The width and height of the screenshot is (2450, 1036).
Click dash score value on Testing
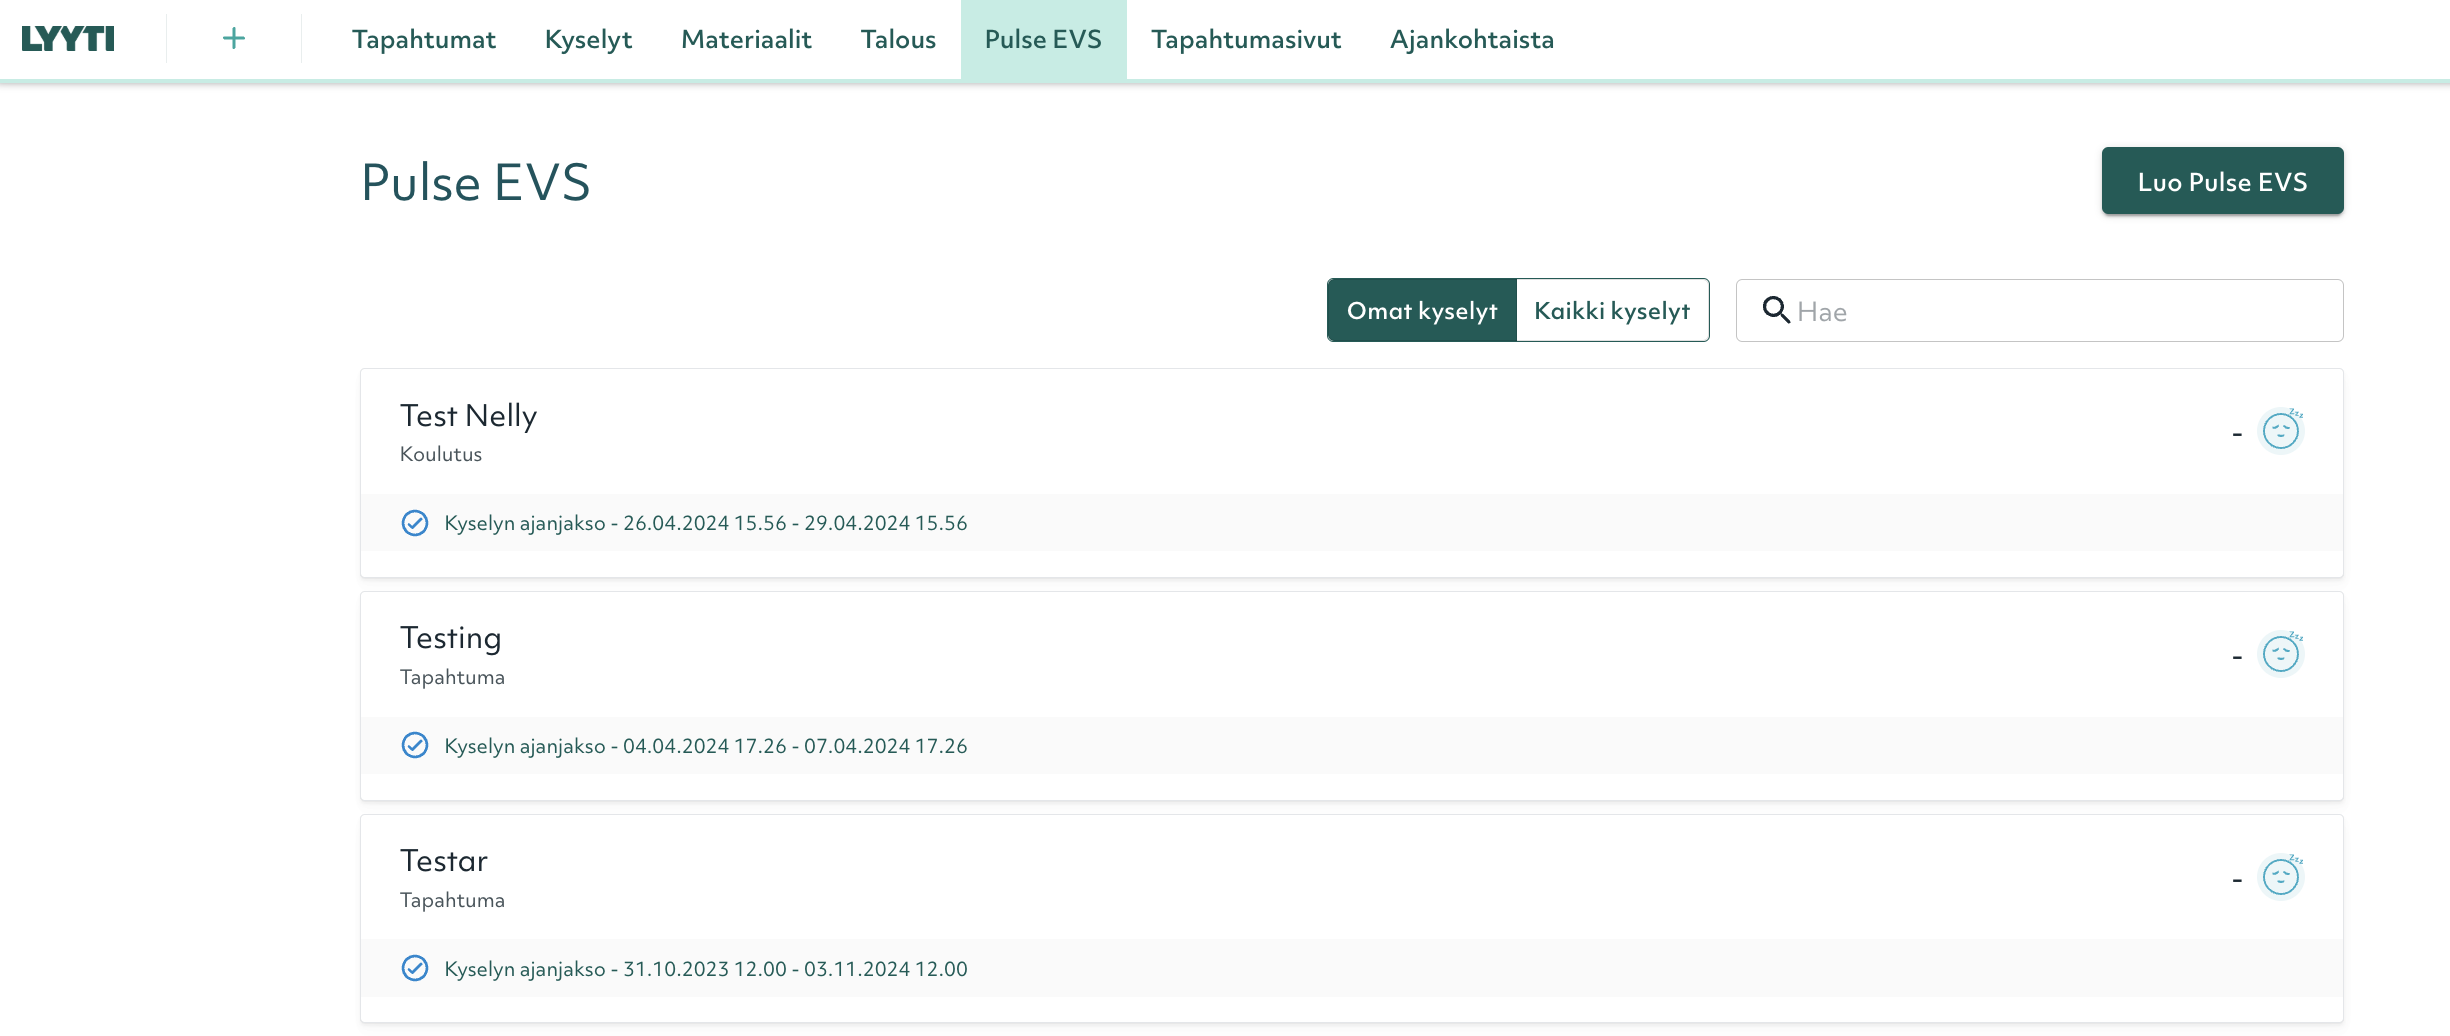point(2237,657)
